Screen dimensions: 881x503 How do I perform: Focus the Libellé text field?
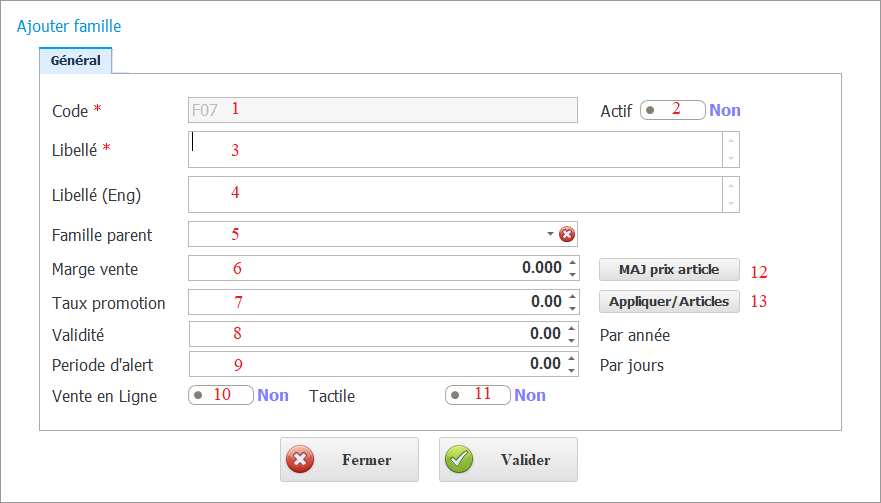point(455,149)
